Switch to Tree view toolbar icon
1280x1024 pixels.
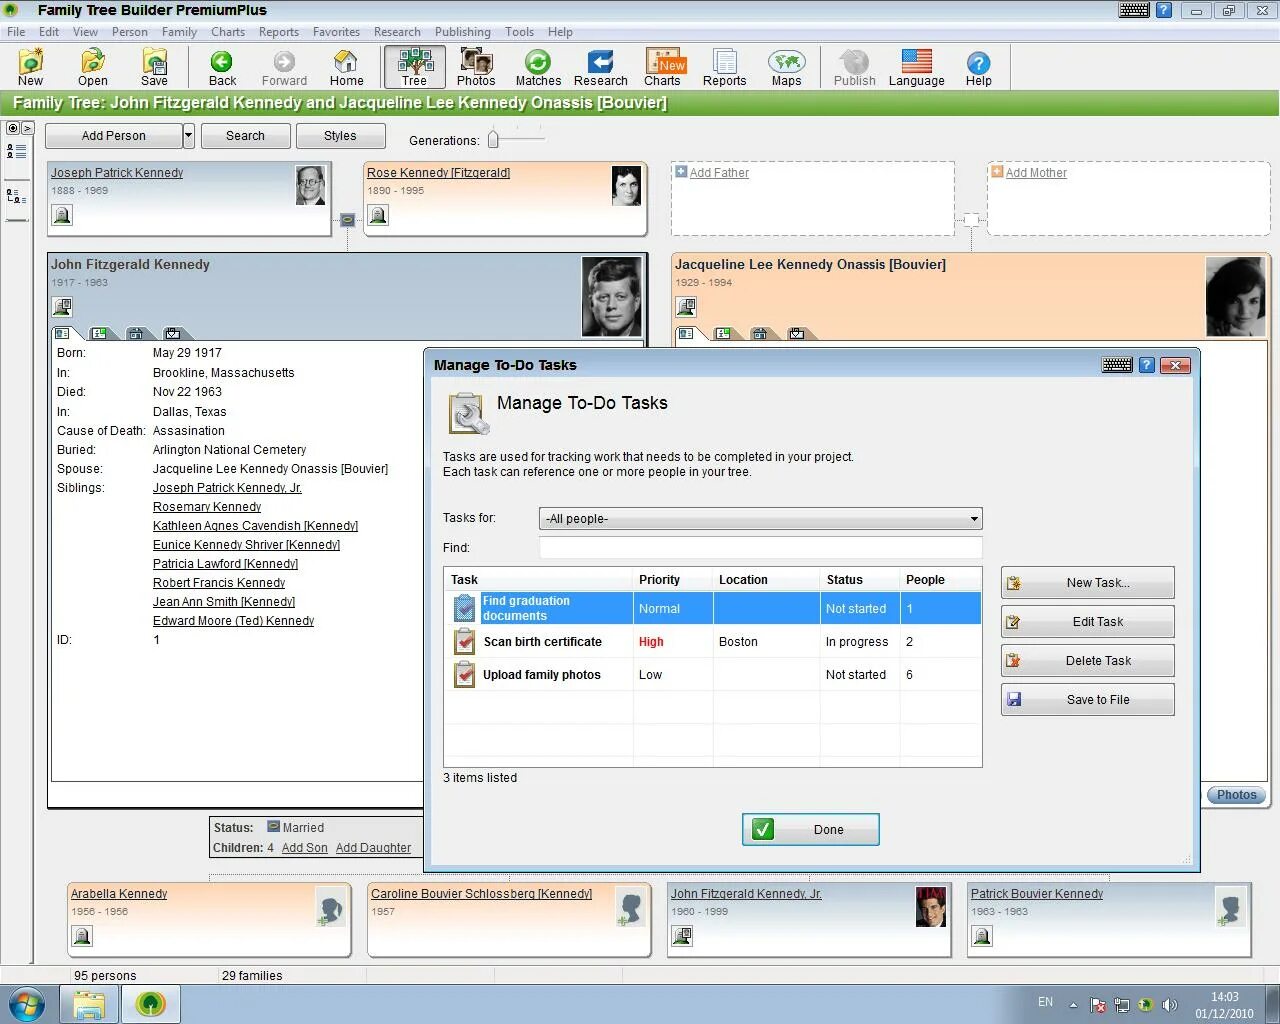[414, 67]
